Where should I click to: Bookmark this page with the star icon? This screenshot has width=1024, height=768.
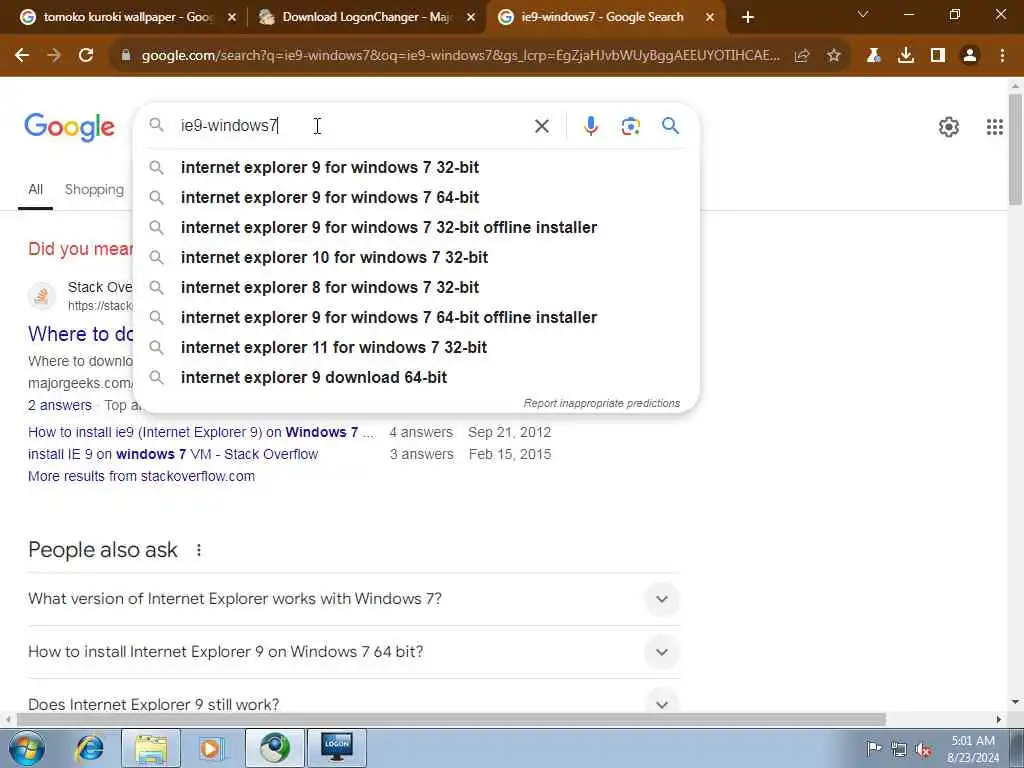[833, 56]
